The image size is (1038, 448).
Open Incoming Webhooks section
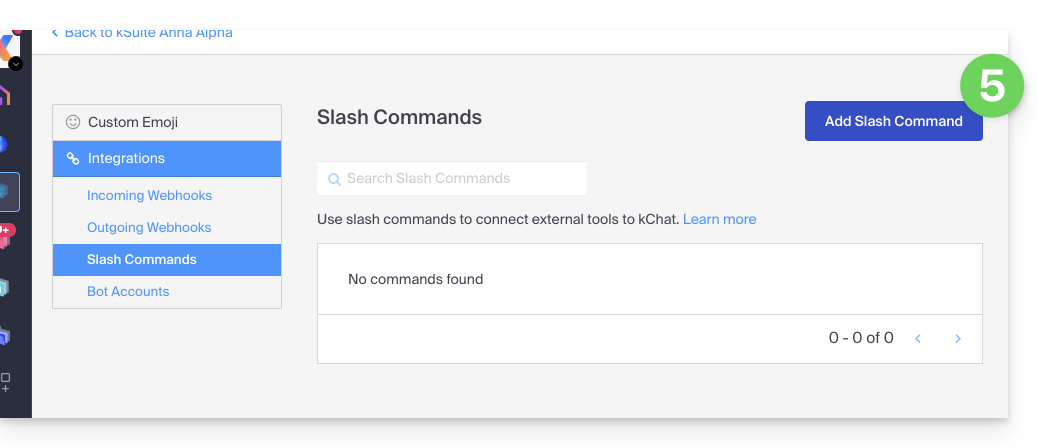[149, 195]
